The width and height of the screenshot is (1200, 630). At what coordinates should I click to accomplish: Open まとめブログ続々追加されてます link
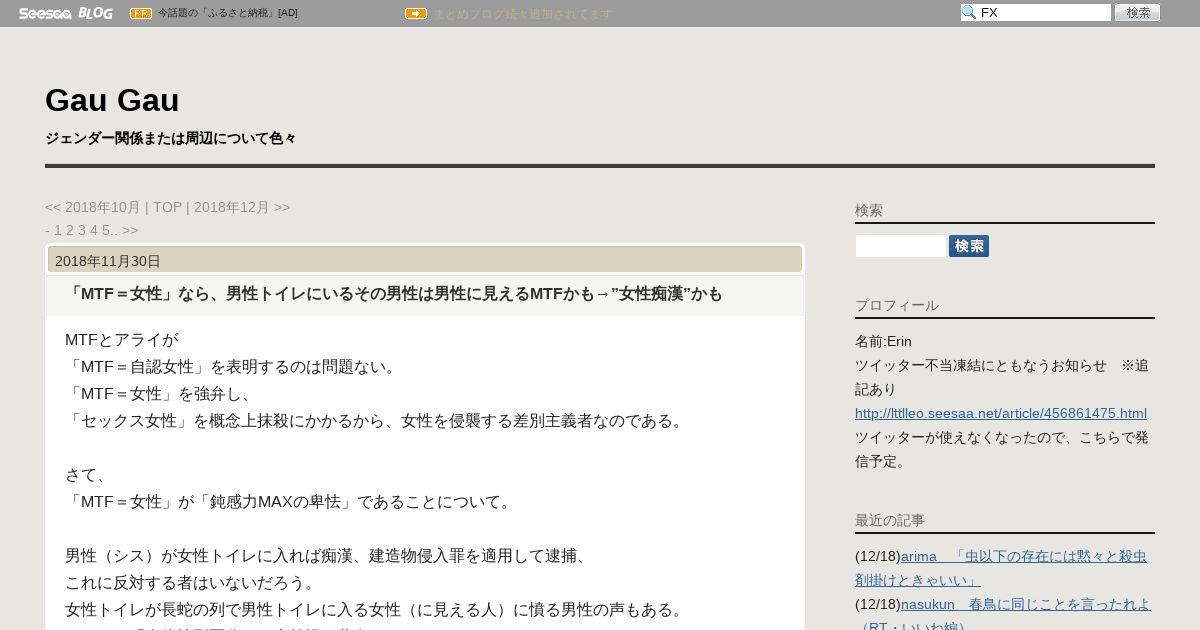(522, 14)
